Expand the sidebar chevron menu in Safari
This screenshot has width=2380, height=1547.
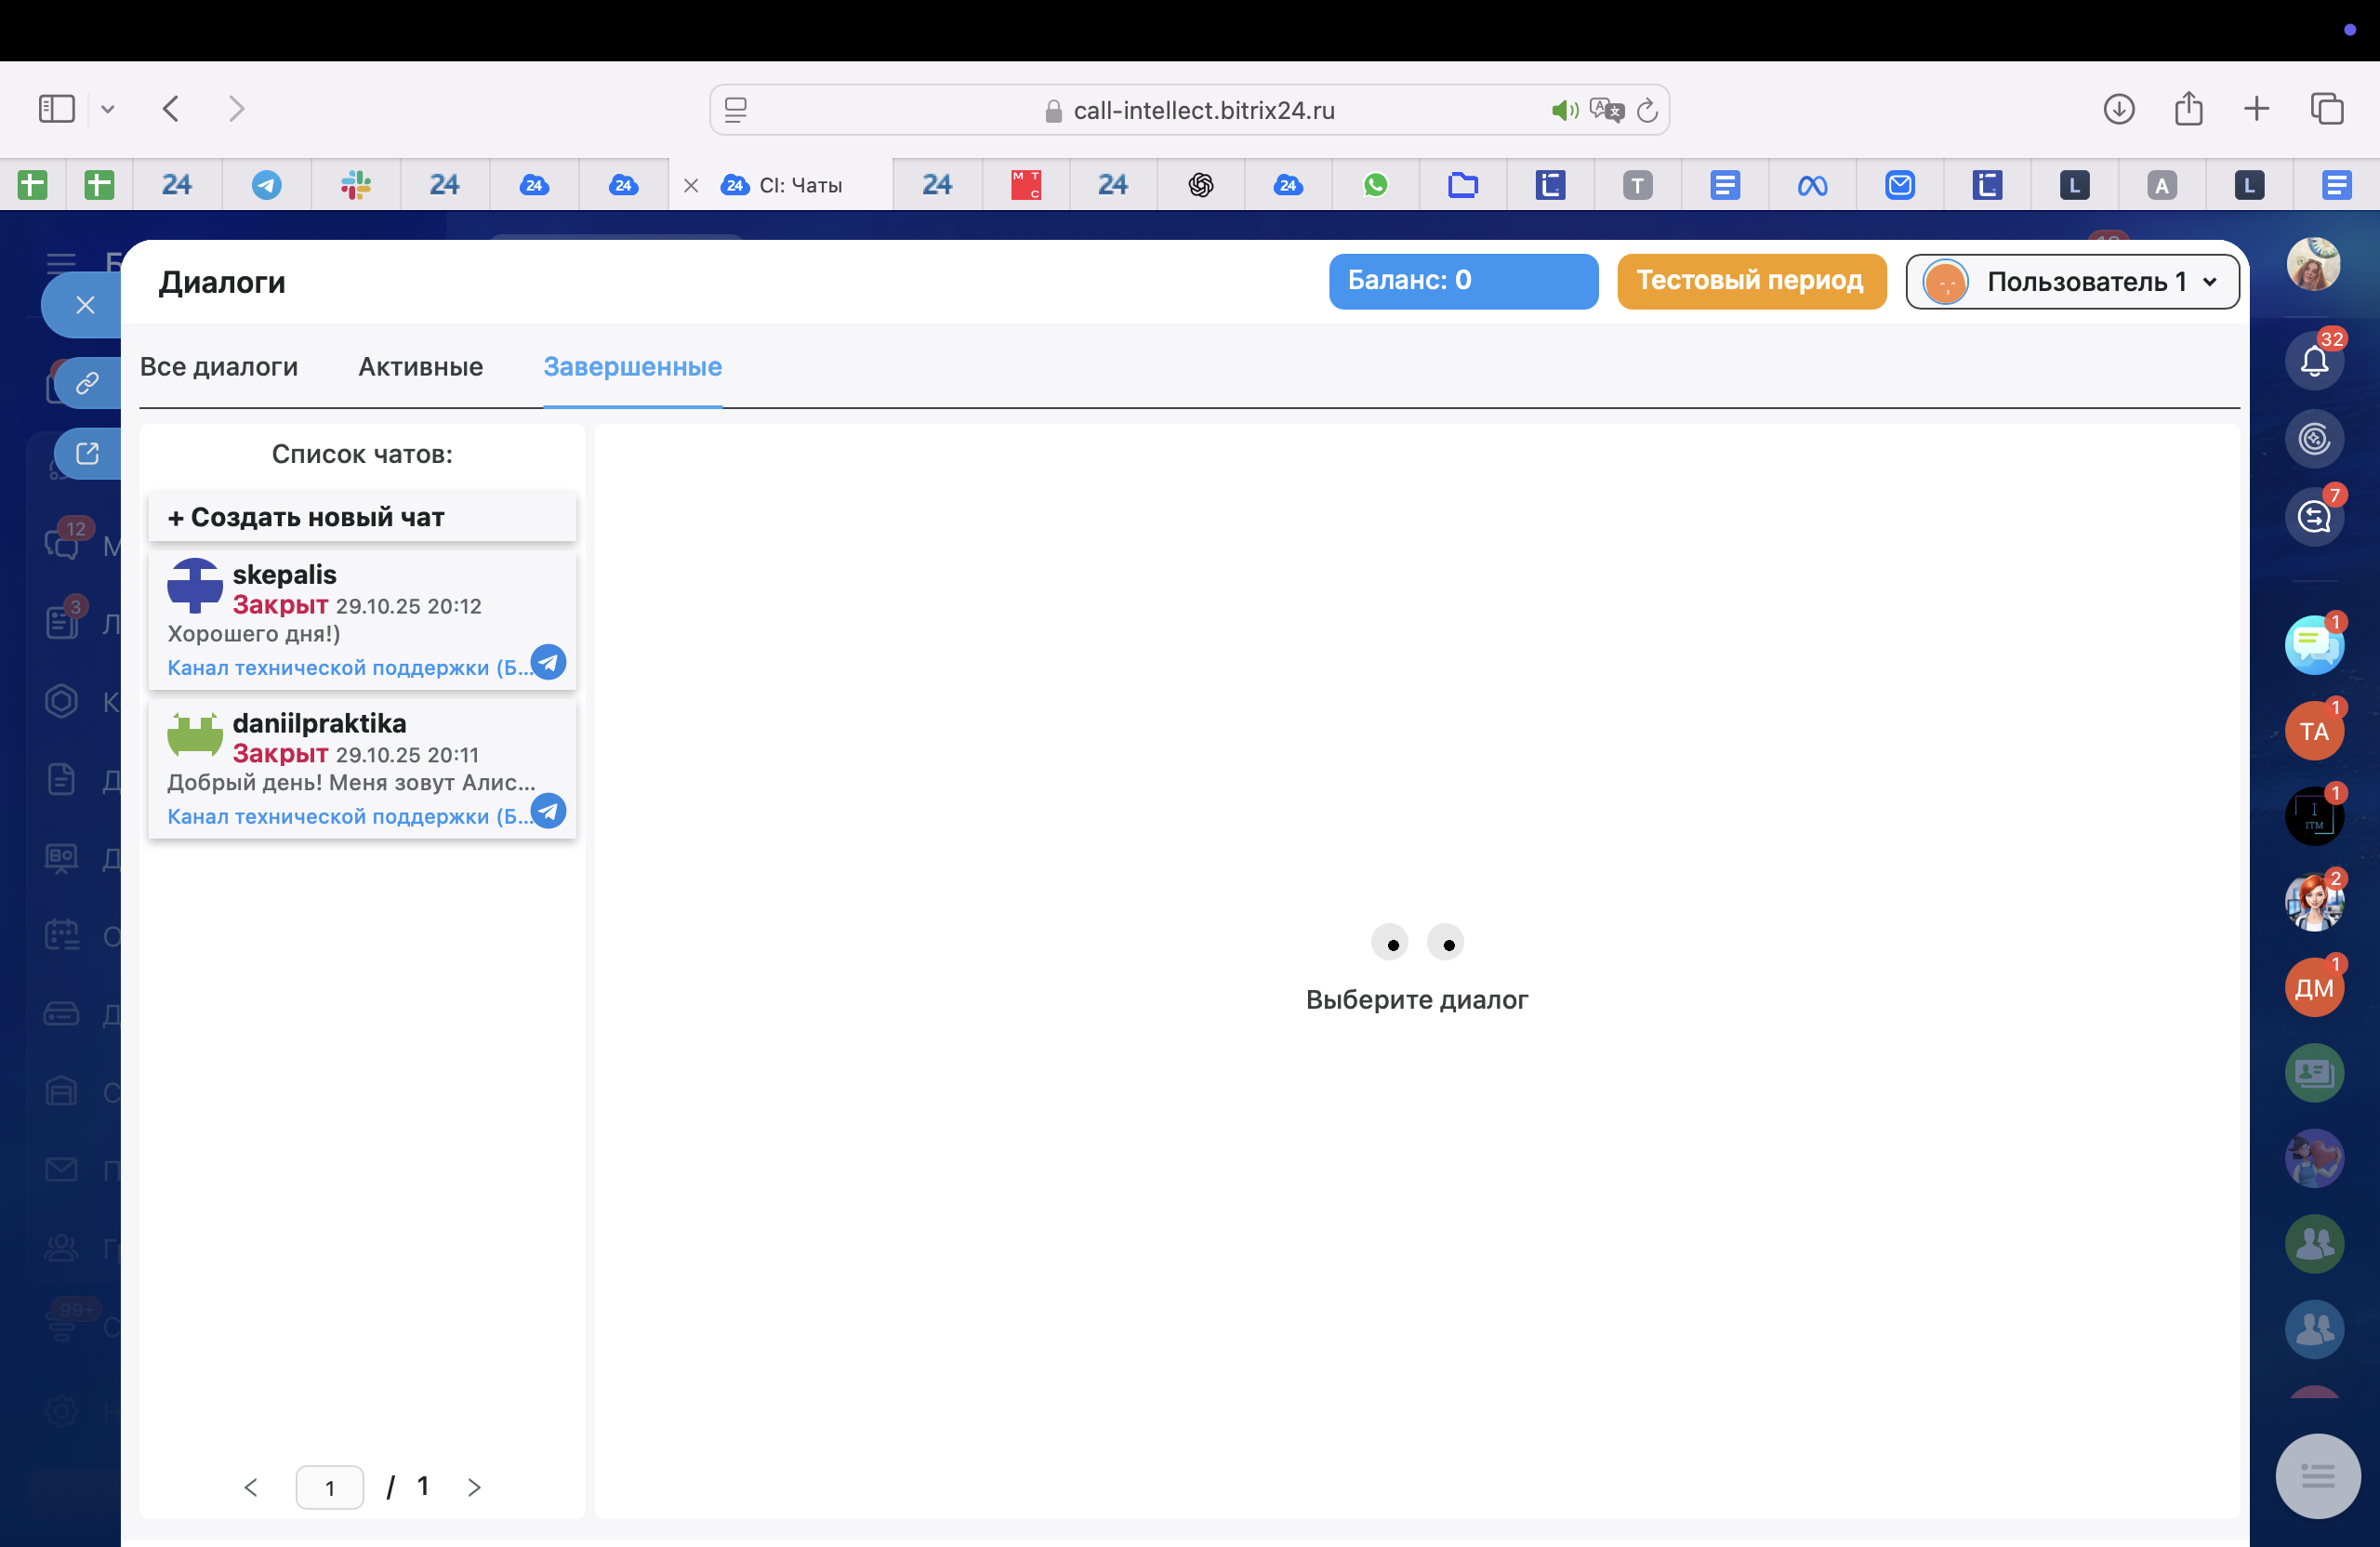108,109
